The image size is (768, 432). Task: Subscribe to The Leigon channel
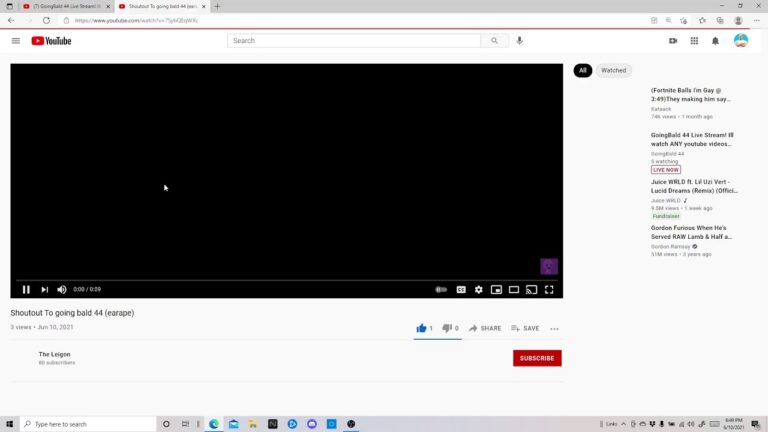537,358
